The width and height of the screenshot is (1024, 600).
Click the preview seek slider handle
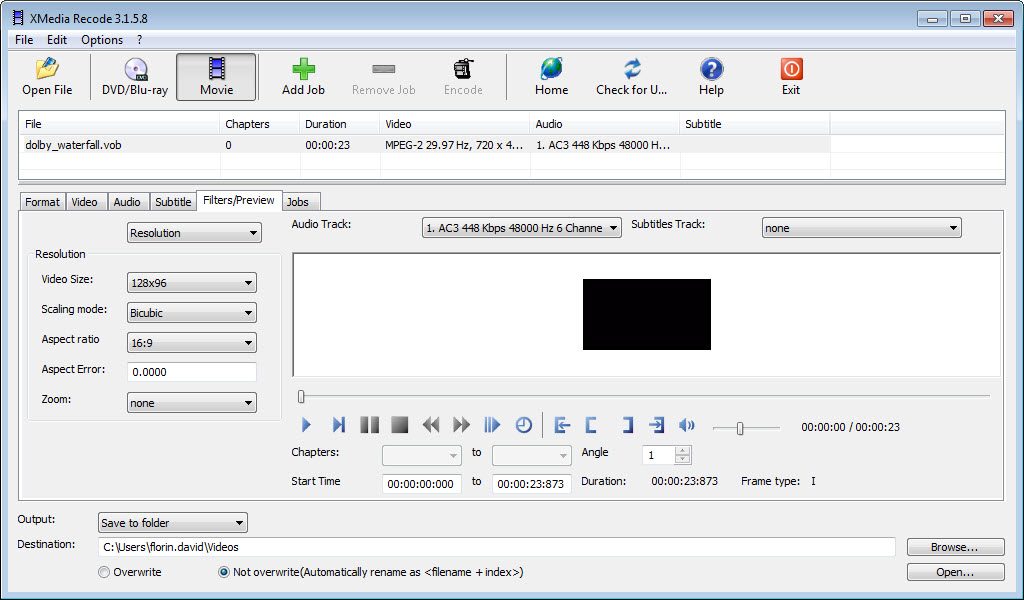click(301, 396)
